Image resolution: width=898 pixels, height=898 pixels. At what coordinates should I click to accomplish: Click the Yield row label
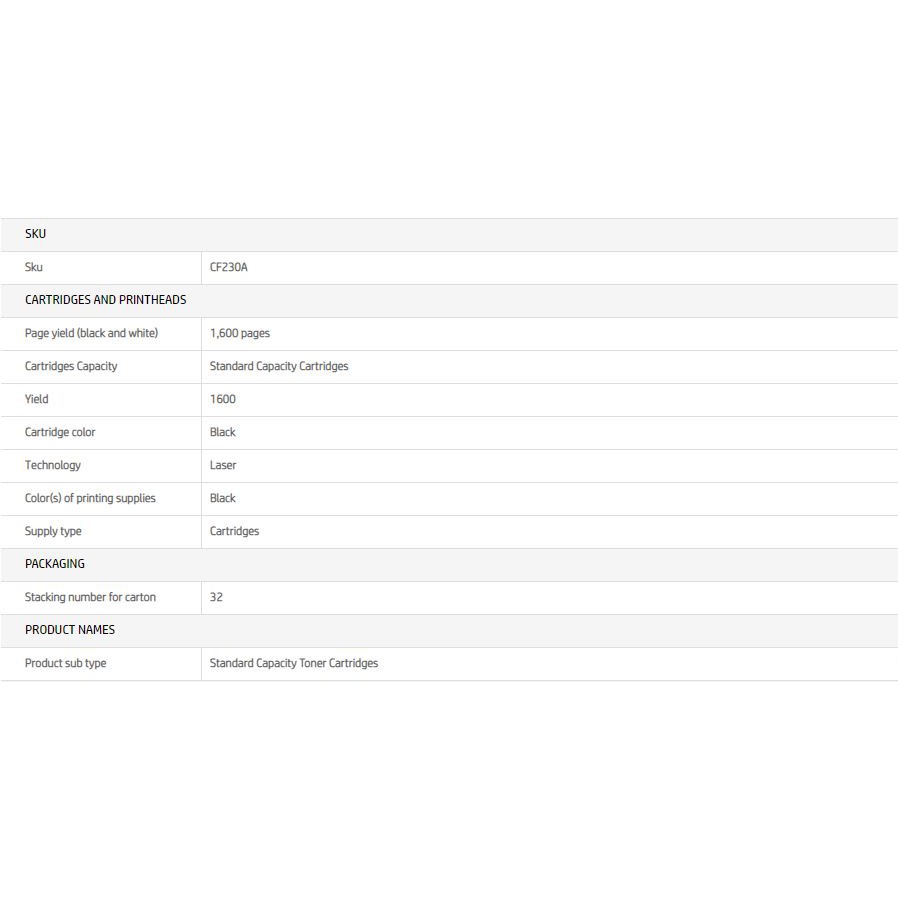(x=37, y=399)
